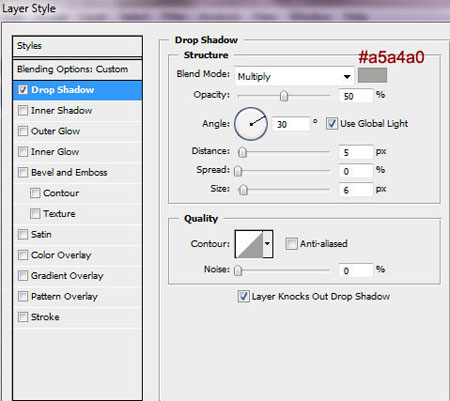The height and width of the screenshot is (401, 450).
Task: Click the Angle dial control
Action: coord(251,124)
